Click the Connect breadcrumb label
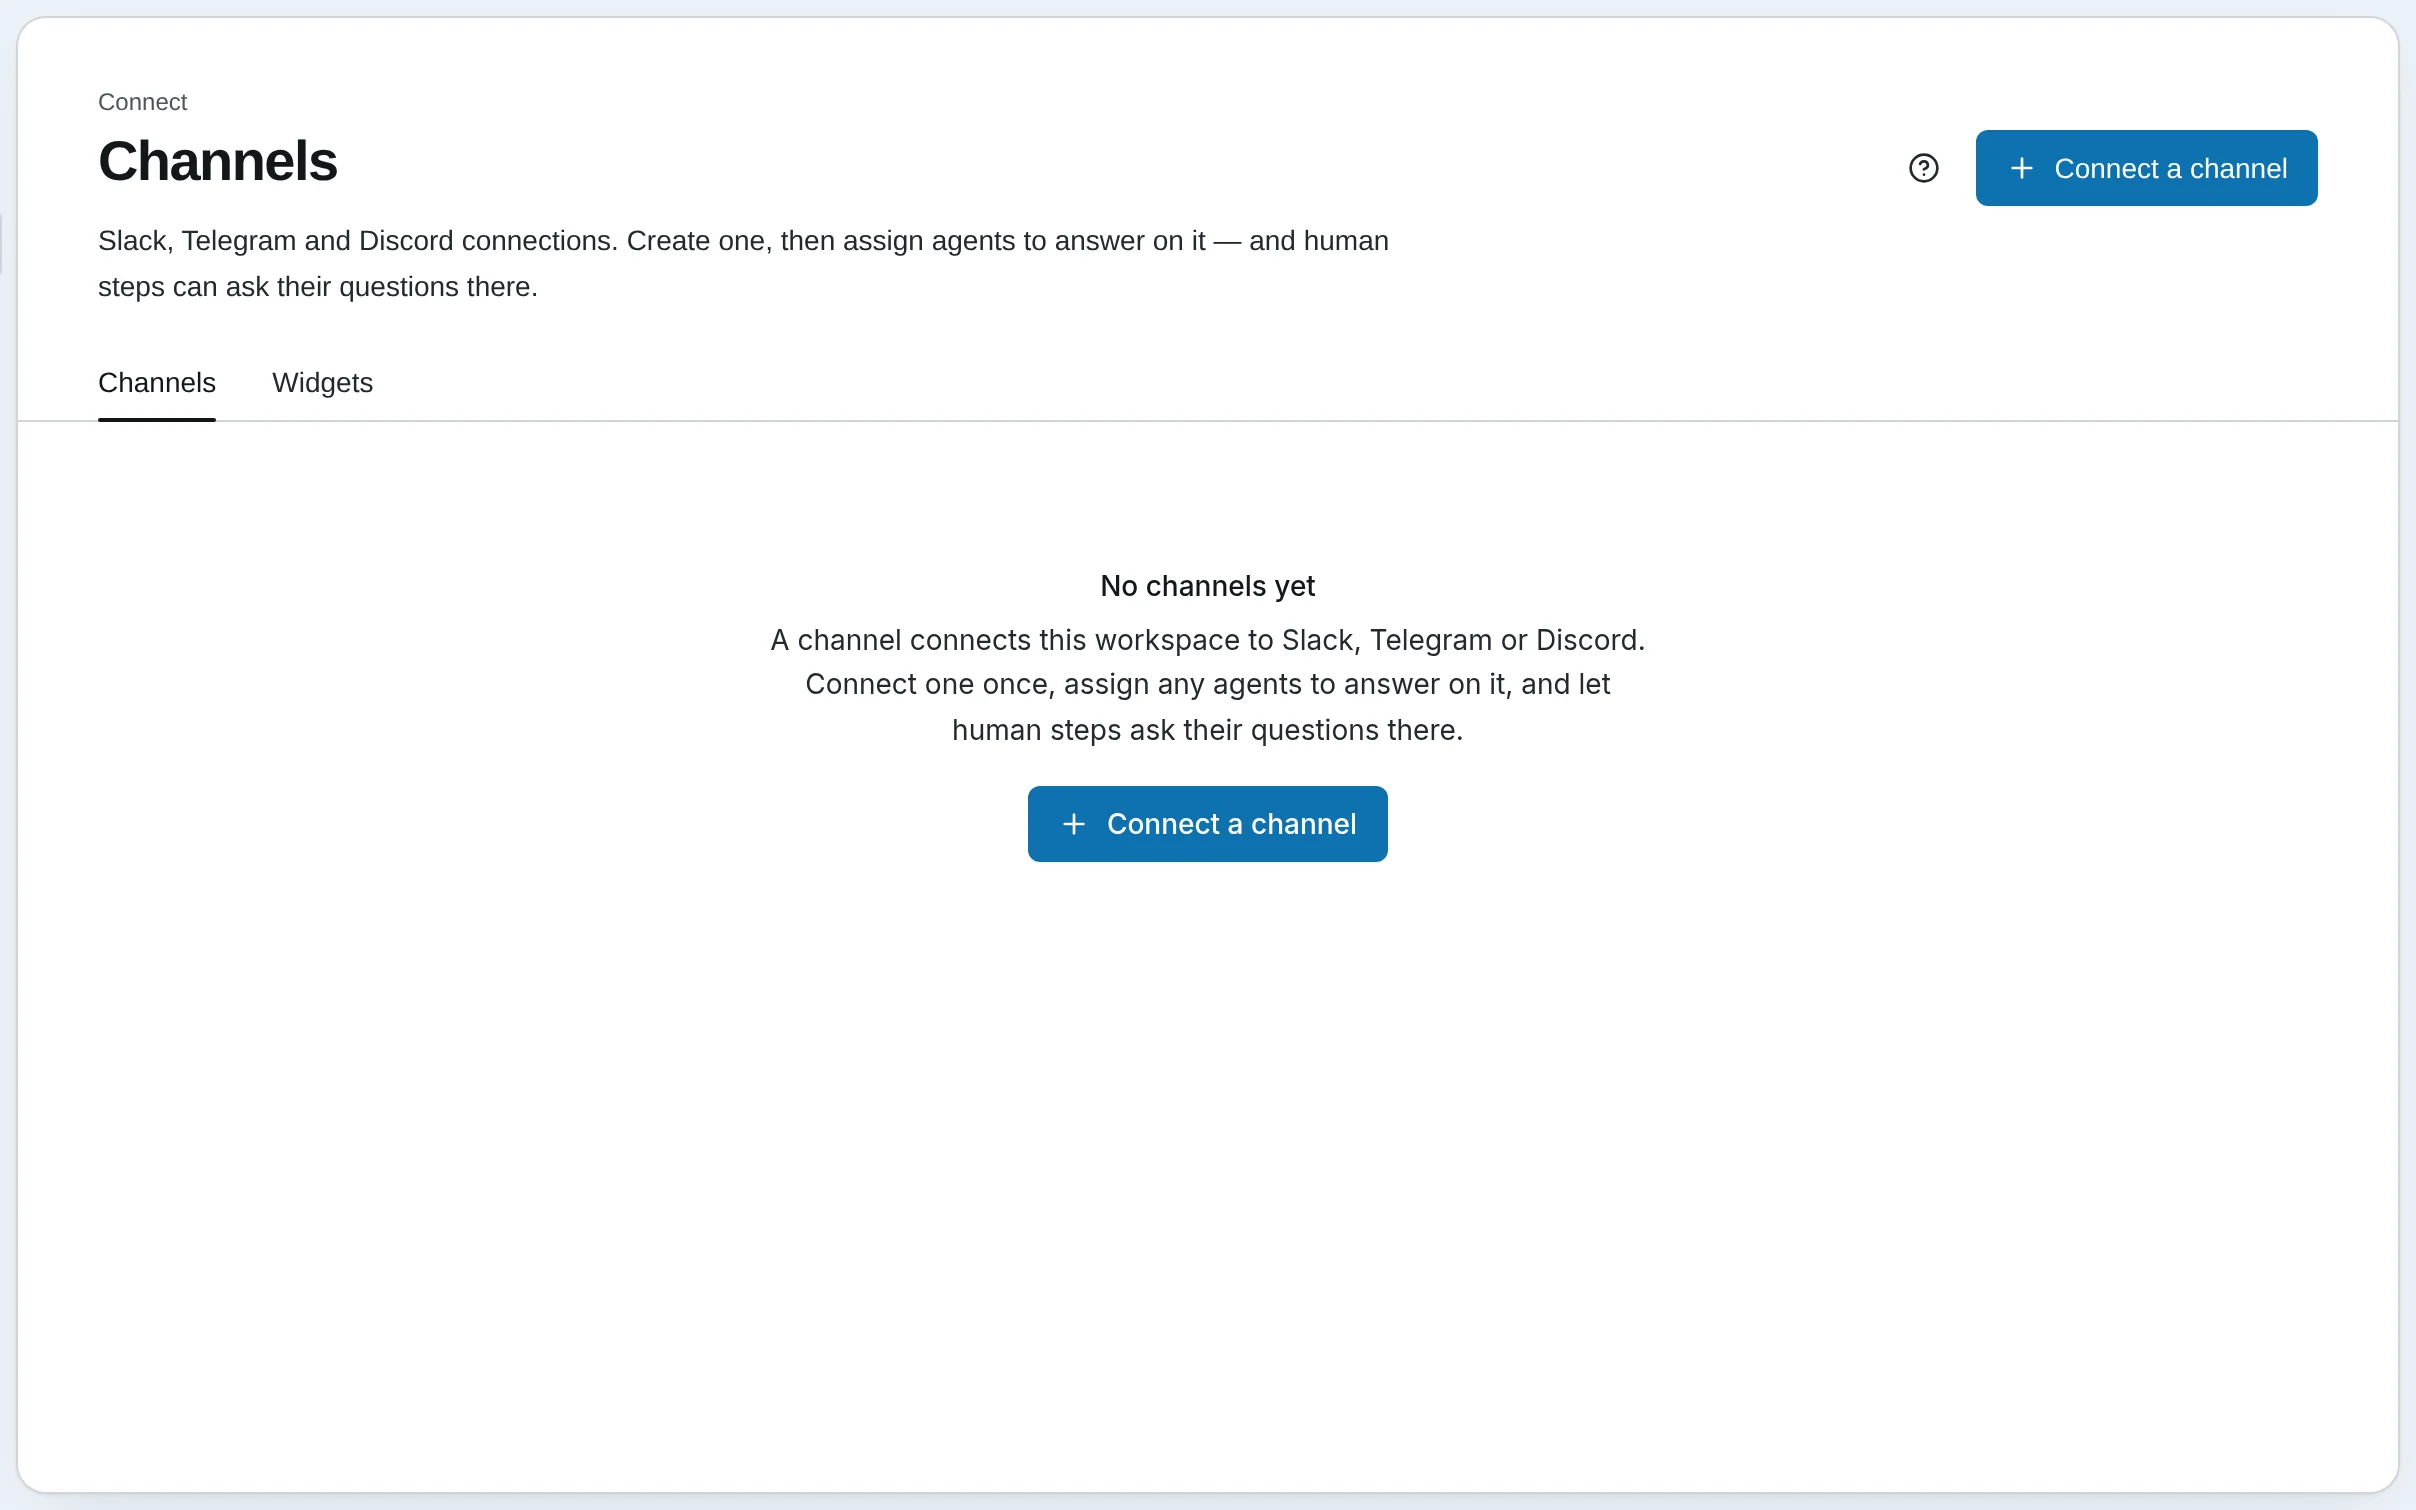Image resolution: width=2416 pixels, height=1510 pixels. tap(142, 102)
